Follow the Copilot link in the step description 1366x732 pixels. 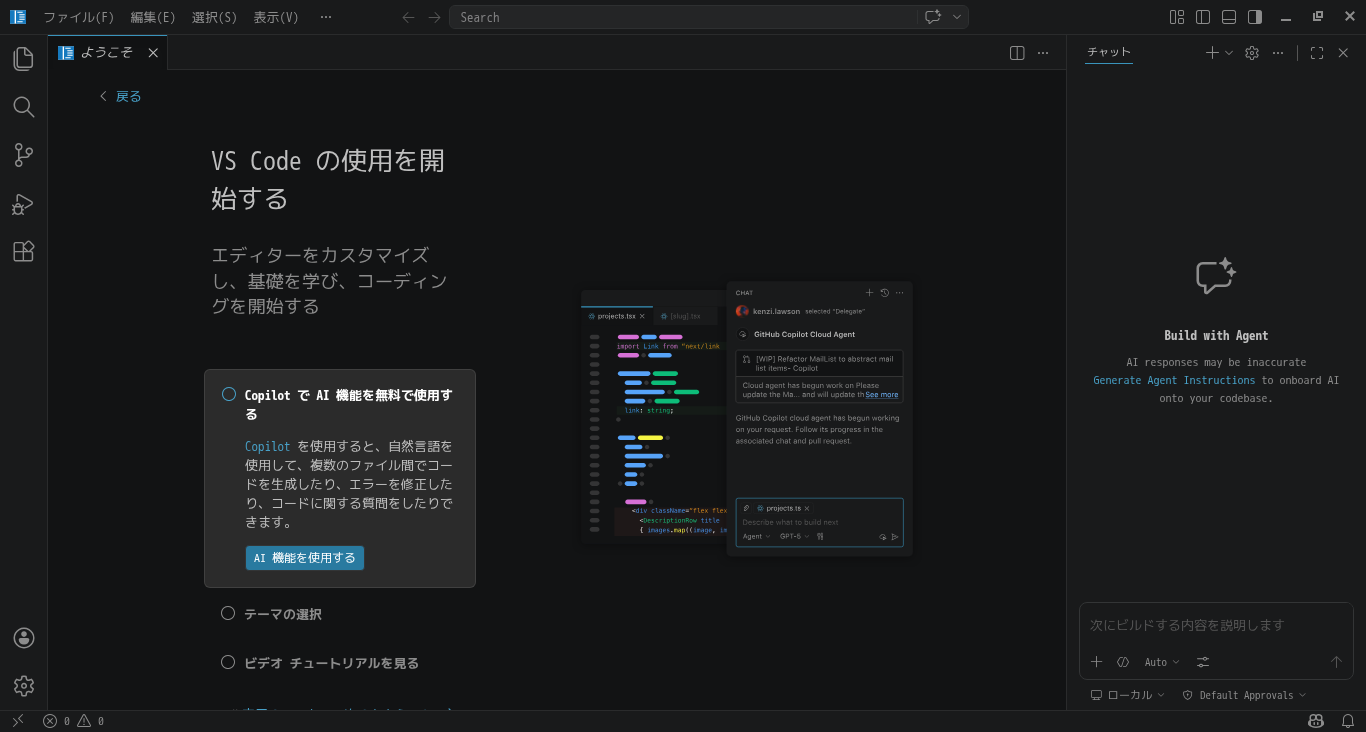tap(268, 447)
